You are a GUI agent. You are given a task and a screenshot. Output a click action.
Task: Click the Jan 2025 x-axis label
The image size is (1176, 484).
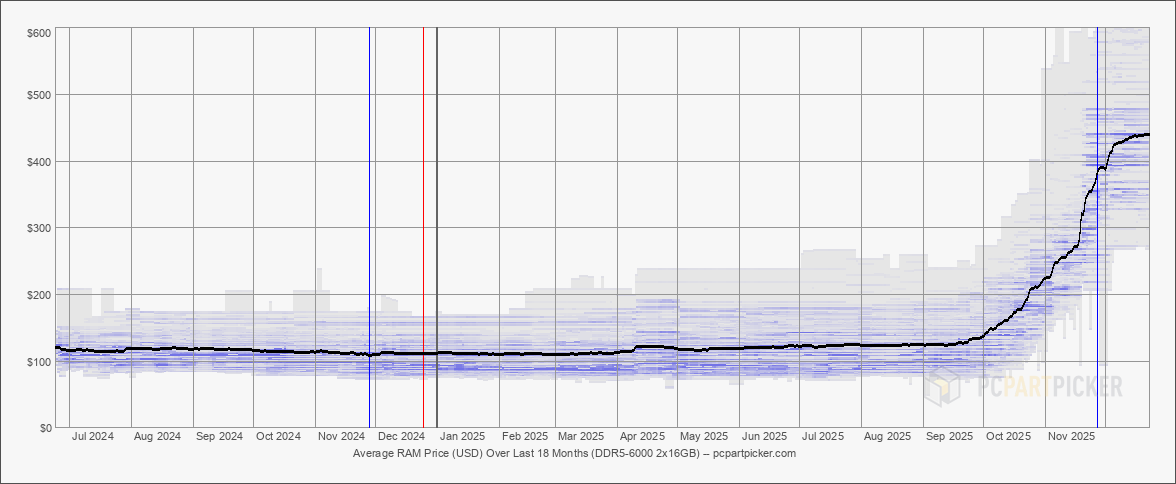tap(463, 437)
